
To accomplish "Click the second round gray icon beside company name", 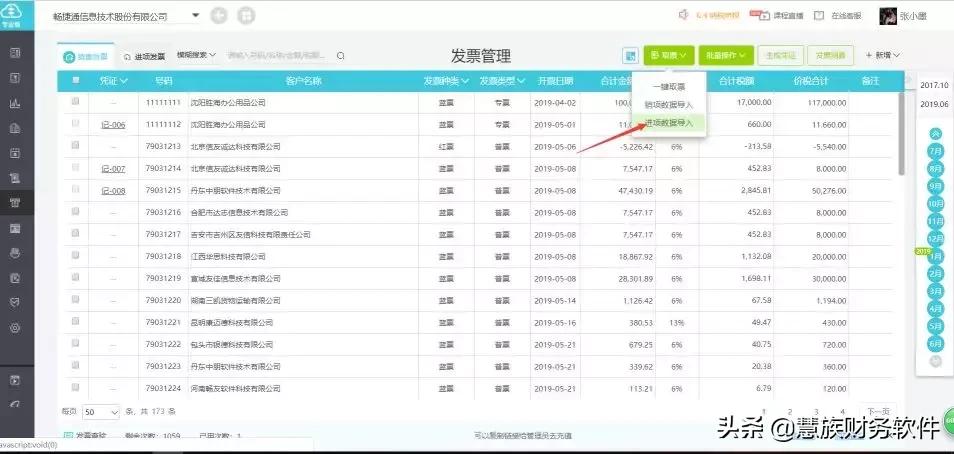I will pos(246,15).
